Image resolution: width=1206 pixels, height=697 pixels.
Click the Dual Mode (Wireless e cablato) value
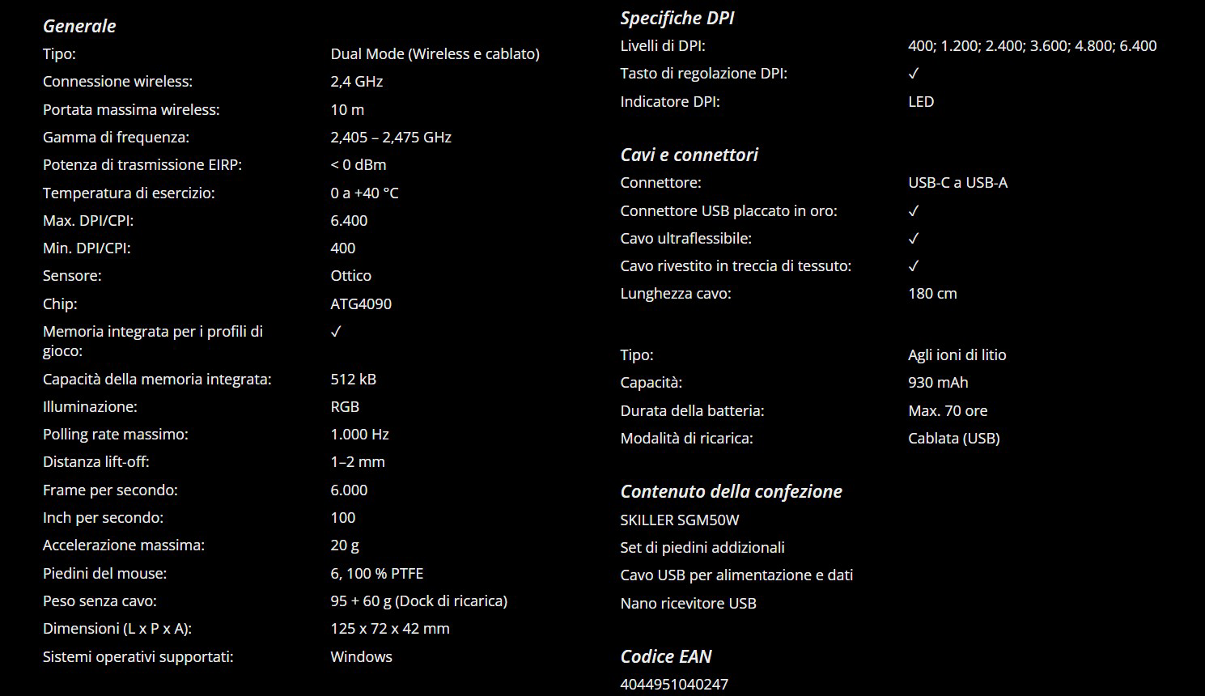tap(435, 54)
